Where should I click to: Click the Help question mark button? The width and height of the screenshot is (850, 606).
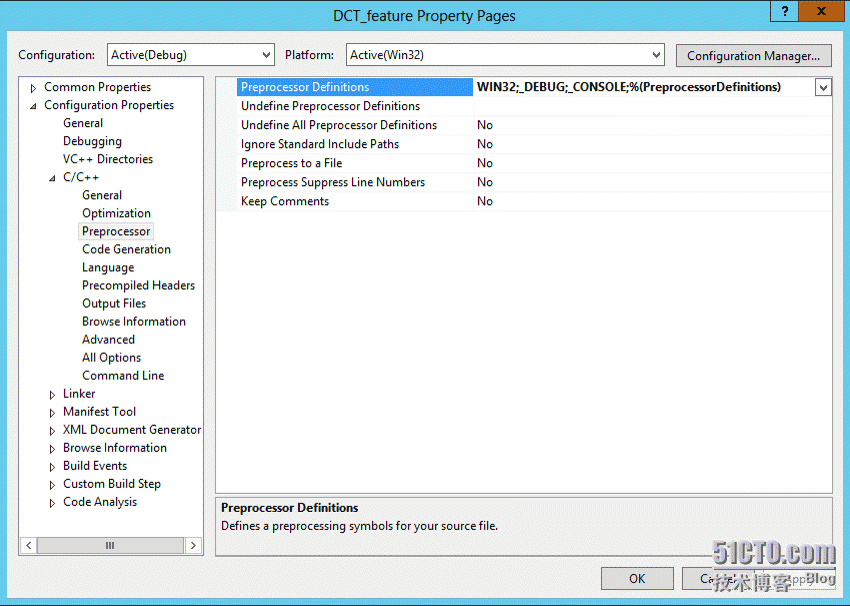tap(784, 11)
